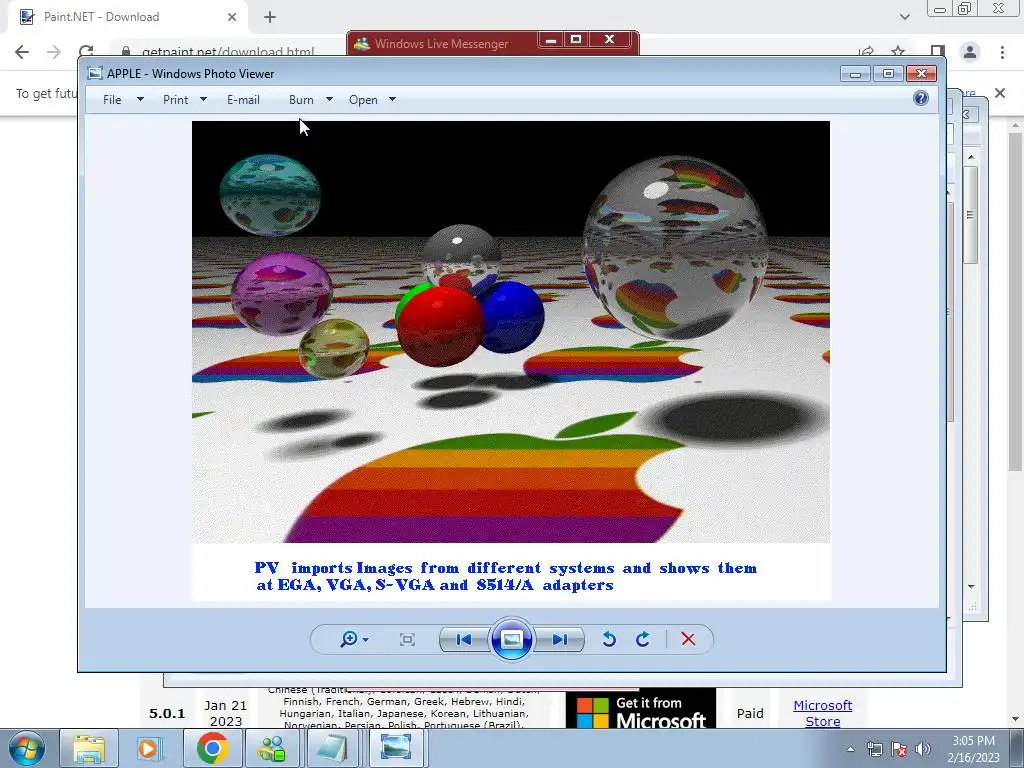Dismiss the Chrome notification bar with X
The image size is (1024, 768).
tap(1000, 93)
